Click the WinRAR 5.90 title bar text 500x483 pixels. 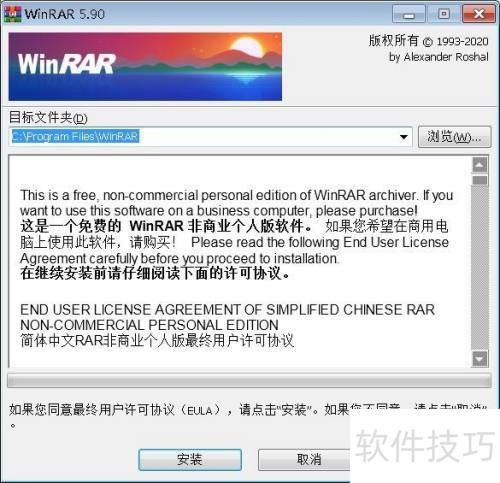coord(65,14)
